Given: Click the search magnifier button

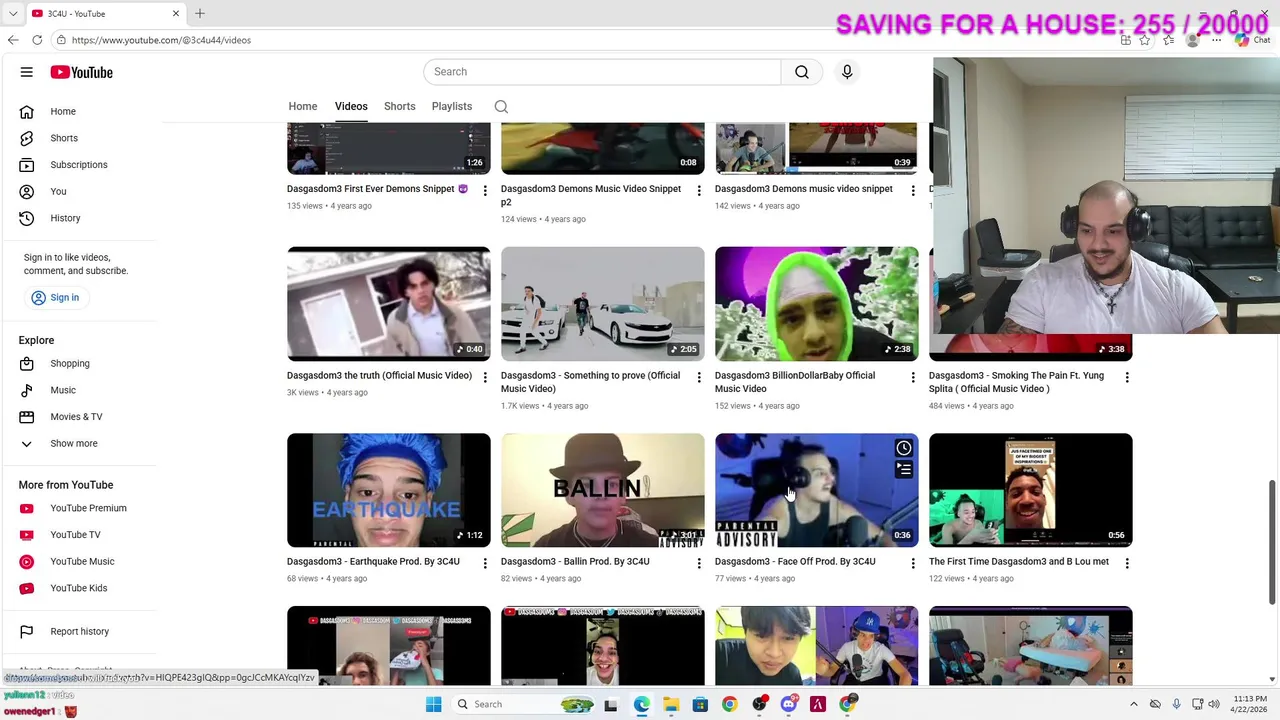Looking at the screenshot, I should pos(802,72).
